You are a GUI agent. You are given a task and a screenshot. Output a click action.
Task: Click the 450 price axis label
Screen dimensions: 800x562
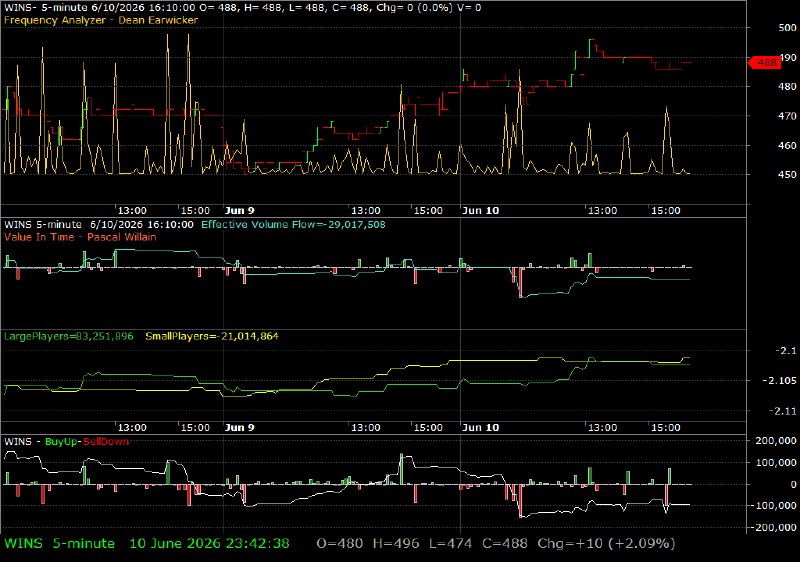click(x=787, y=174)
